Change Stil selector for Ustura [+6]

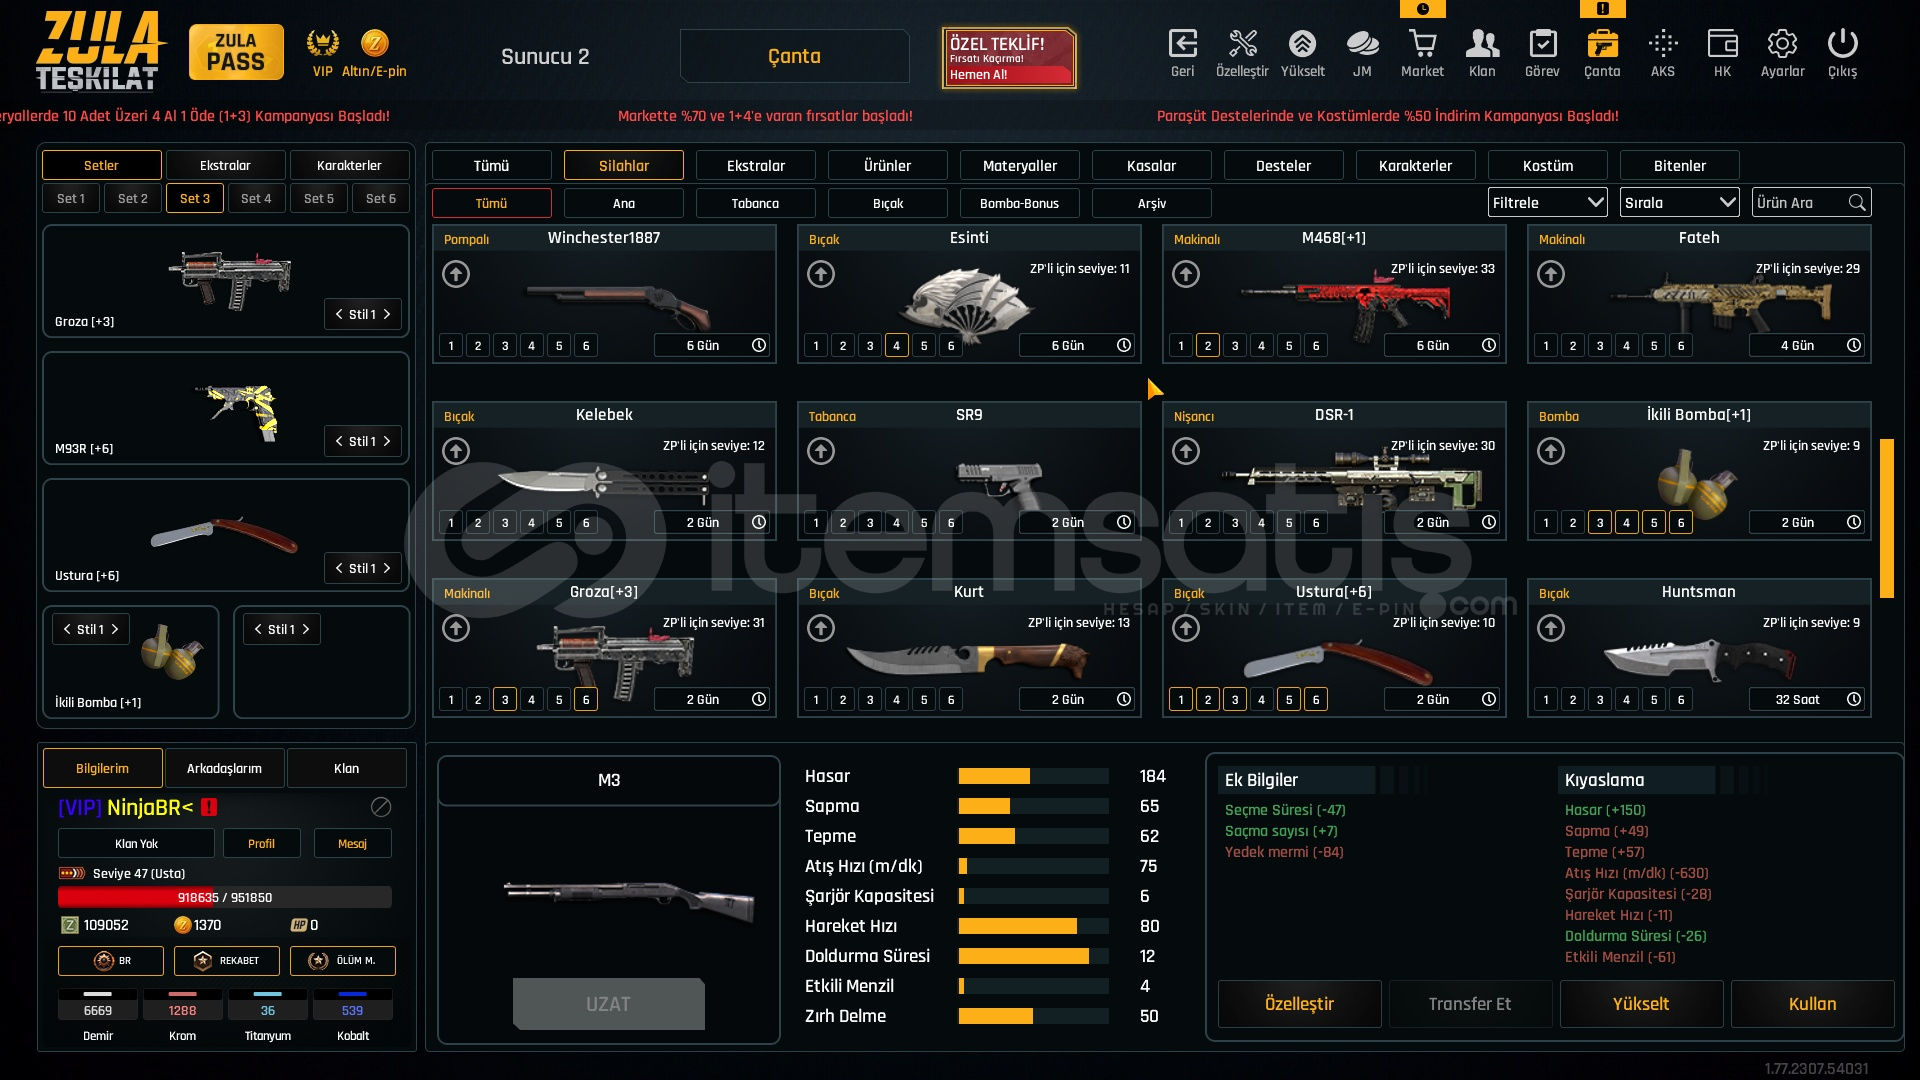pos(363,568)
